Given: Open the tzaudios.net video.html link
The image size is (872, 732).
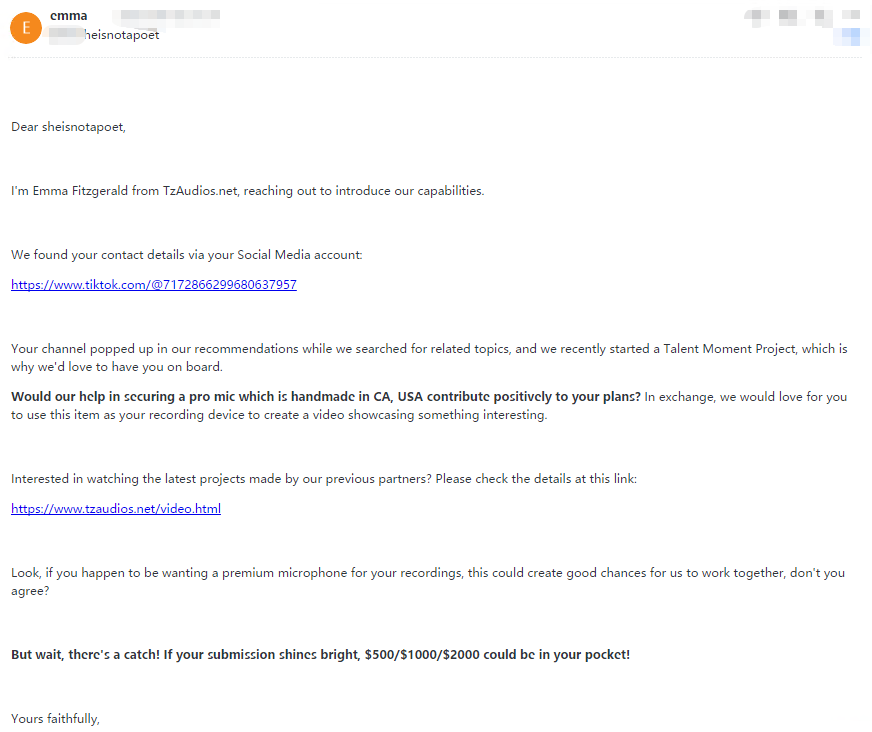Looking at the screenshot, I should (116, 509).
